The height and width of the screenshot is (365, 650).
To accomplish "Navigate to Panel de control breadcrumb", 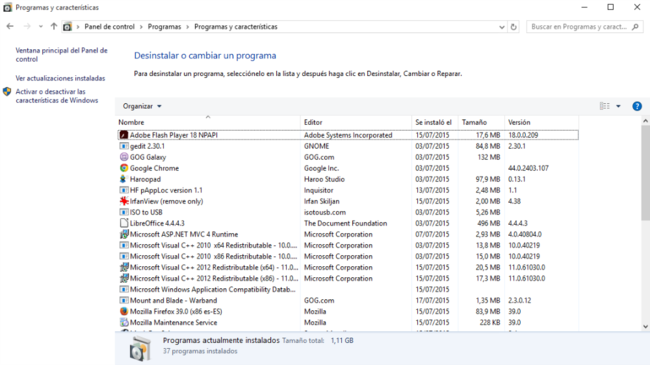I will pyautogui.click(x=109, y=27).
